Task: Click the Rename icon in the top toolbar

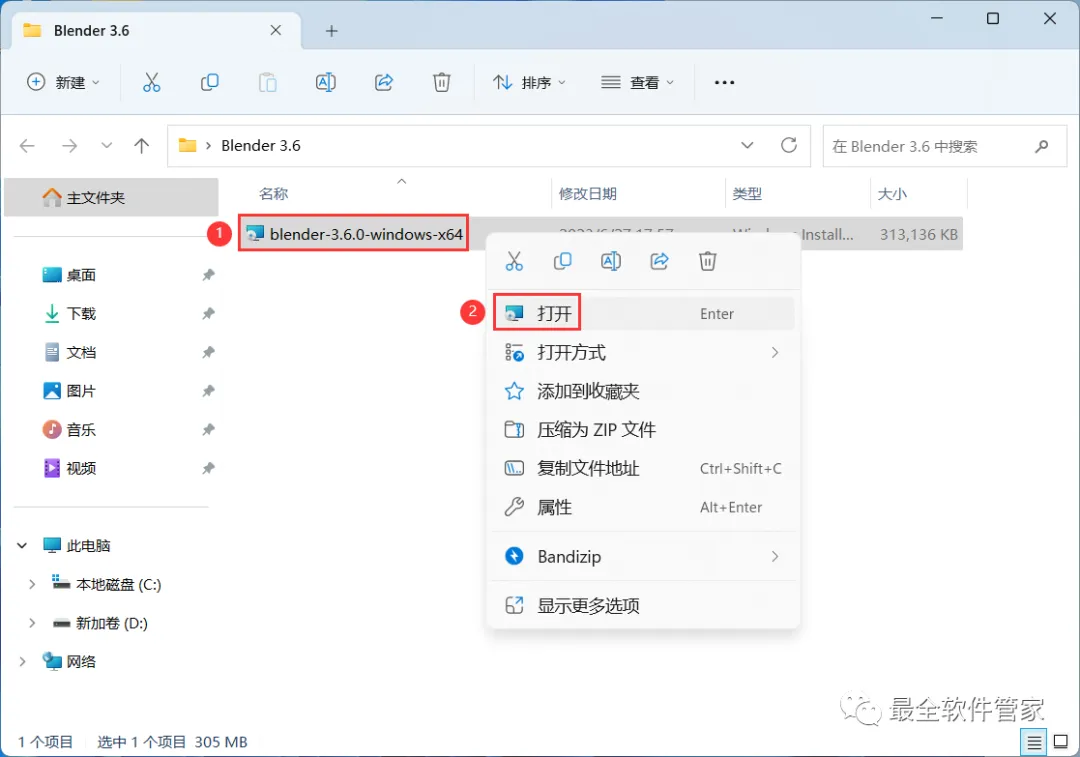Action: coord(325,83)
